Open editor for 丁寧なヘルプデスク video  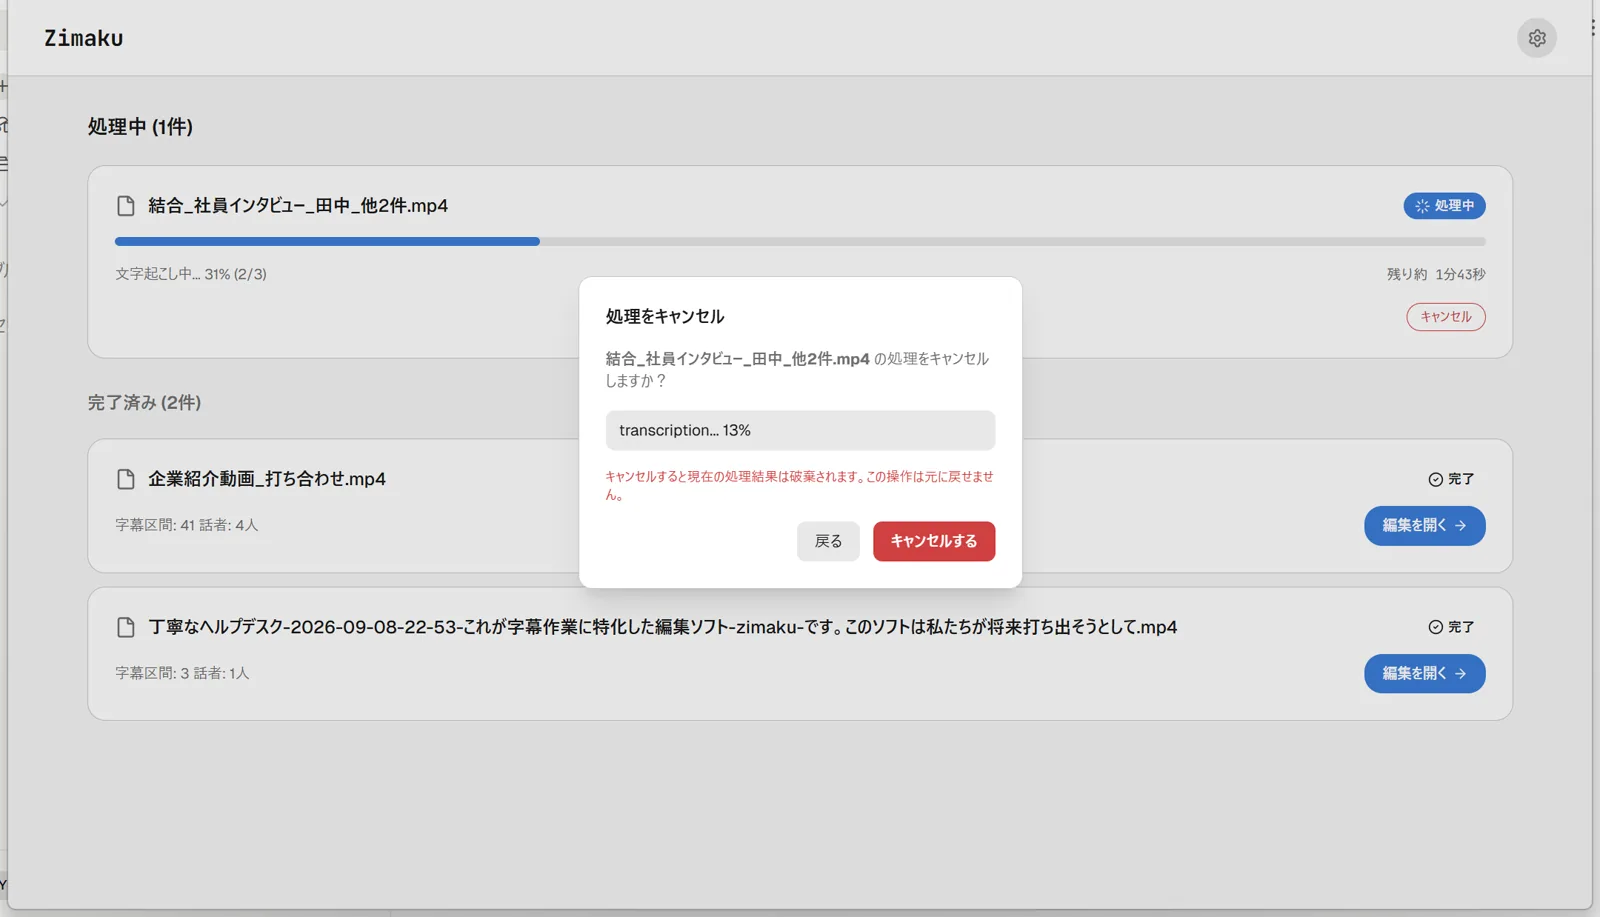(1424, 674)
